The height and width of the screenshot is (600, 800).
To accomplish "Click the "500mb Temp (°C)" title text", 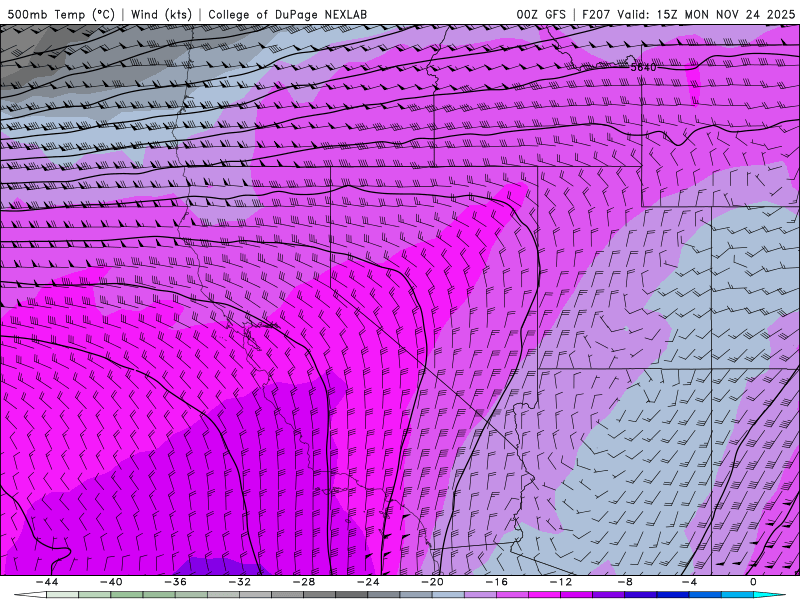I will tap(61, 14).
